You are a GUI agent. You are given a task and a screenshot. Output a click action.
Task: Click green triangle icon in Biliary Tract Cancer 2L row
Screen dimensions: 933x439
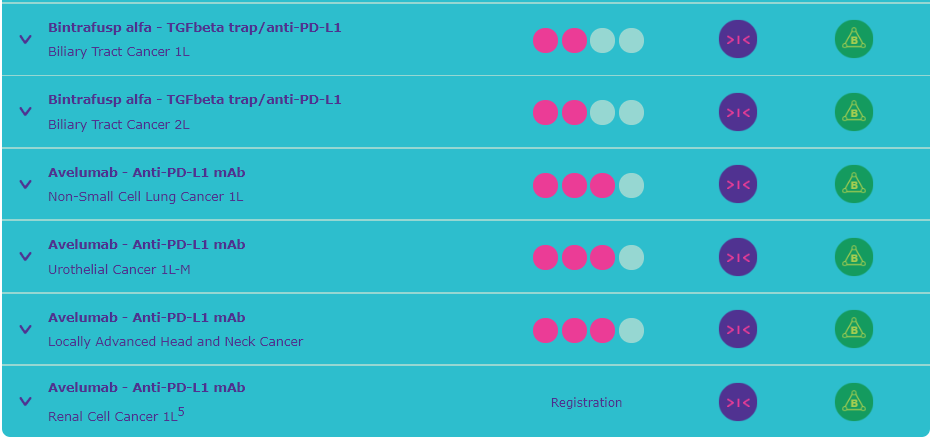[854, 112]
